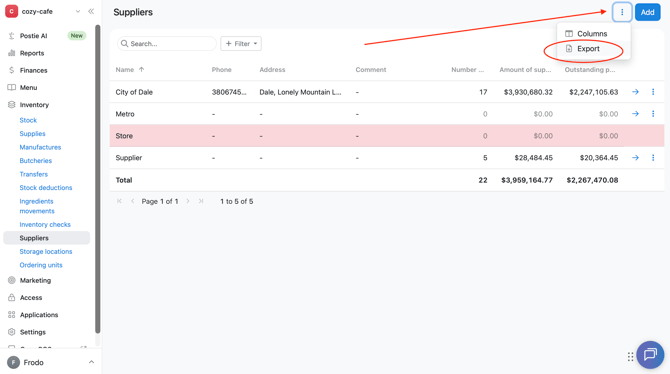This screenshot has height=374, width=670.
Task: Choose Columns from the dropdown menu
Action: 593,33
